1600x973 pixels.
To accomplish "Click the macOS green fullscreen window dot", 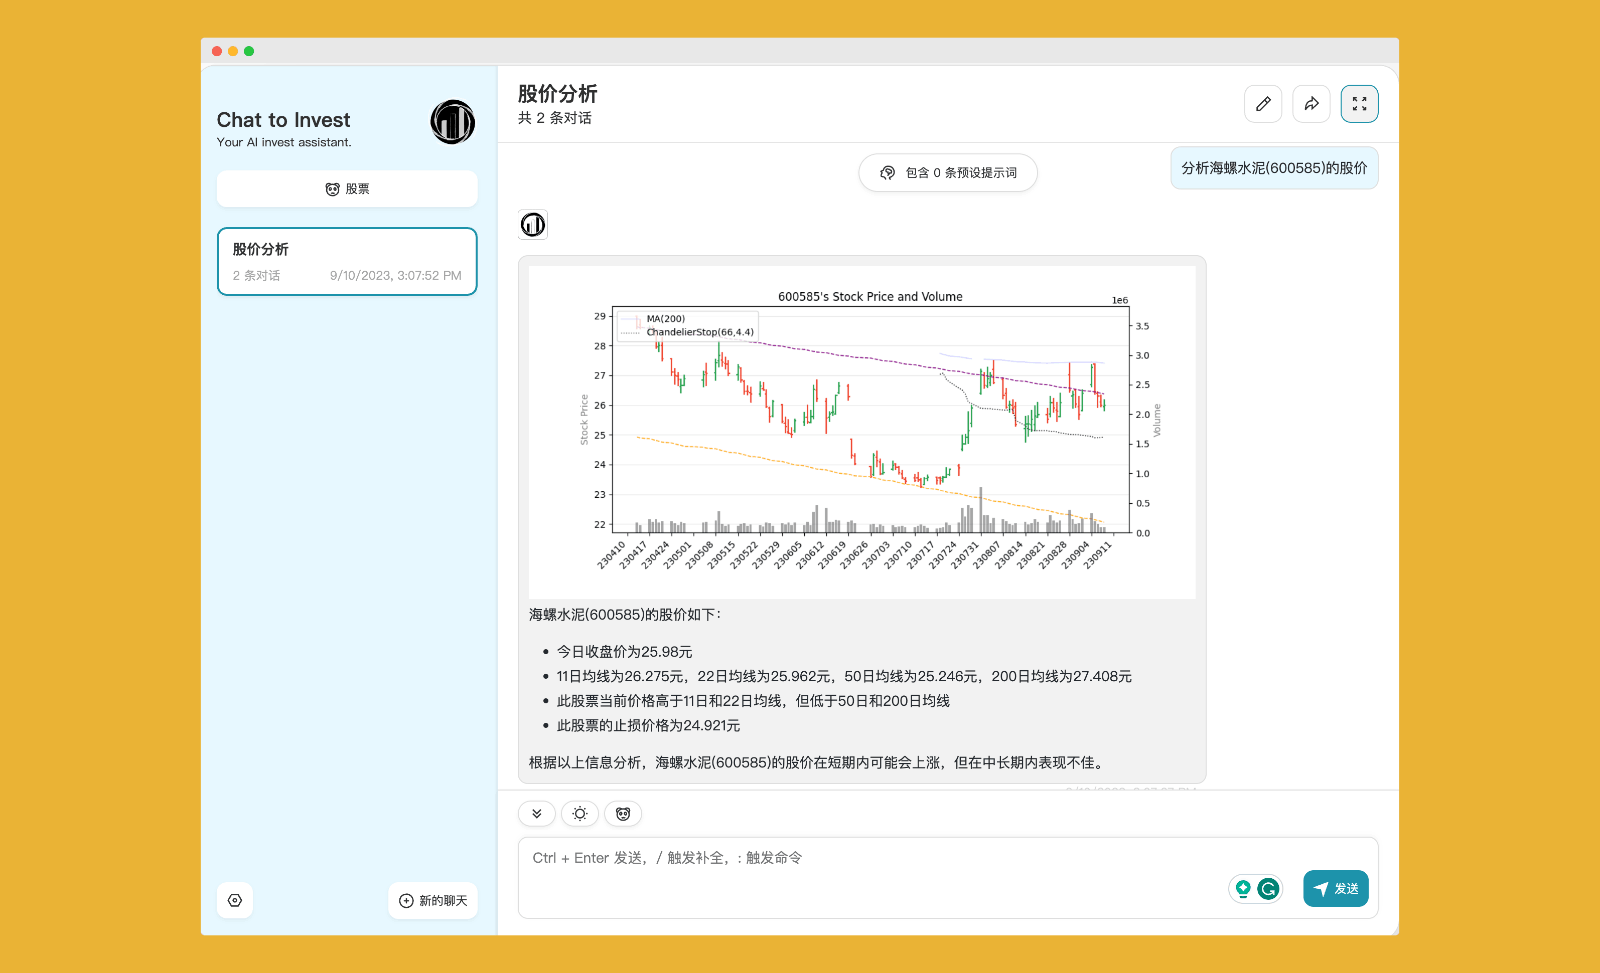I will (249, 51).
